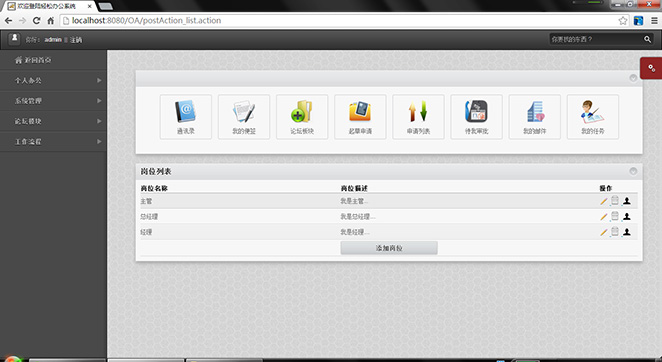The width and height of the screenshot is (662, 362).
Task: Expand the 工作流程 sidebar menu
Action: 53,142
